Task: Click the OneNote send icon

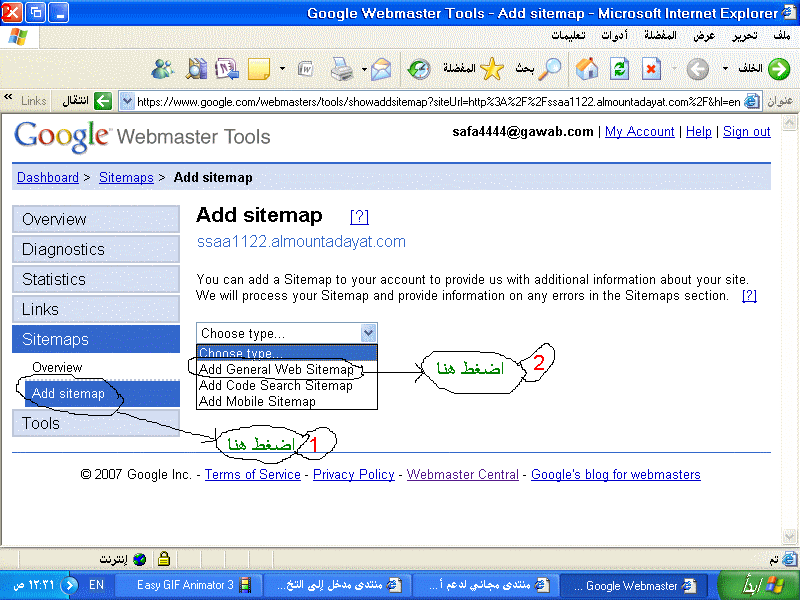Action: click(227, 69)
